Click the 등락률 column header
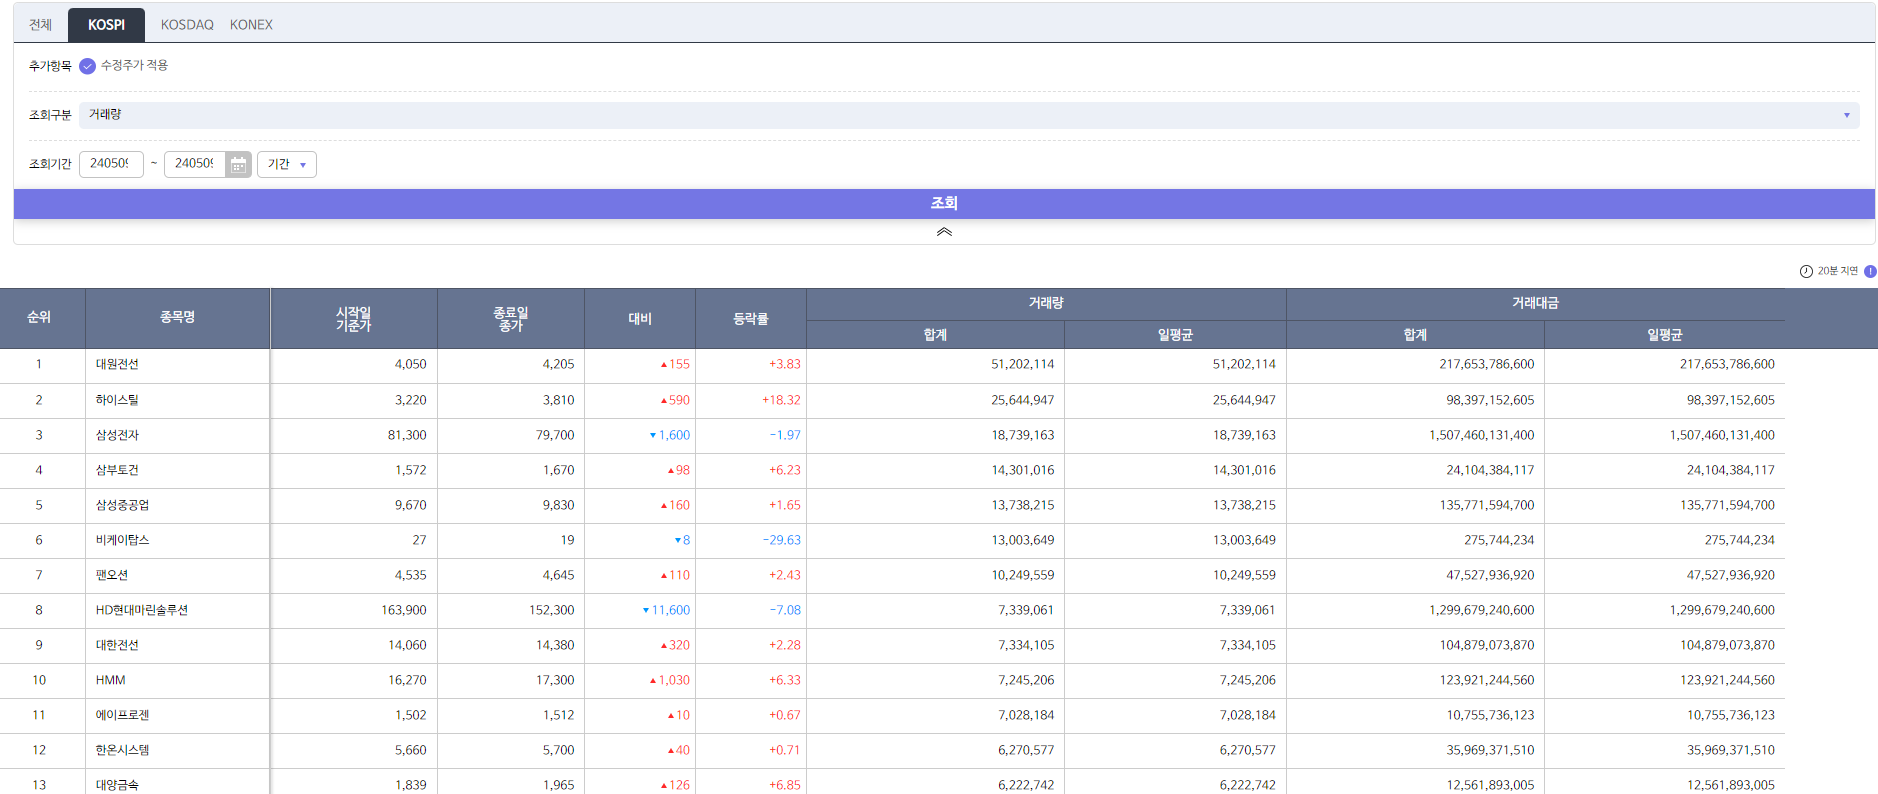1878x794 pixels. tap(750, 319)
